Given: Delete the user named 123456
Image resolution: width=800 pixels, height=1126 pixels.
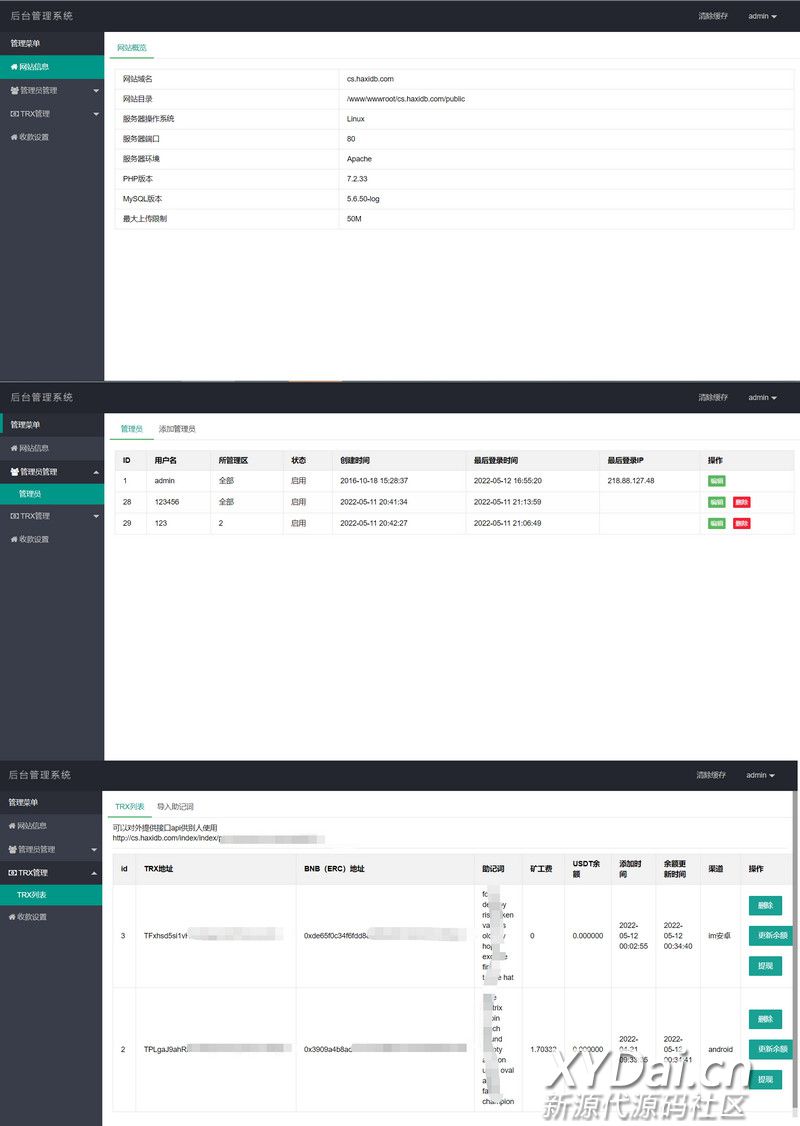Looking at the screenshot, I should coord(741,502).
